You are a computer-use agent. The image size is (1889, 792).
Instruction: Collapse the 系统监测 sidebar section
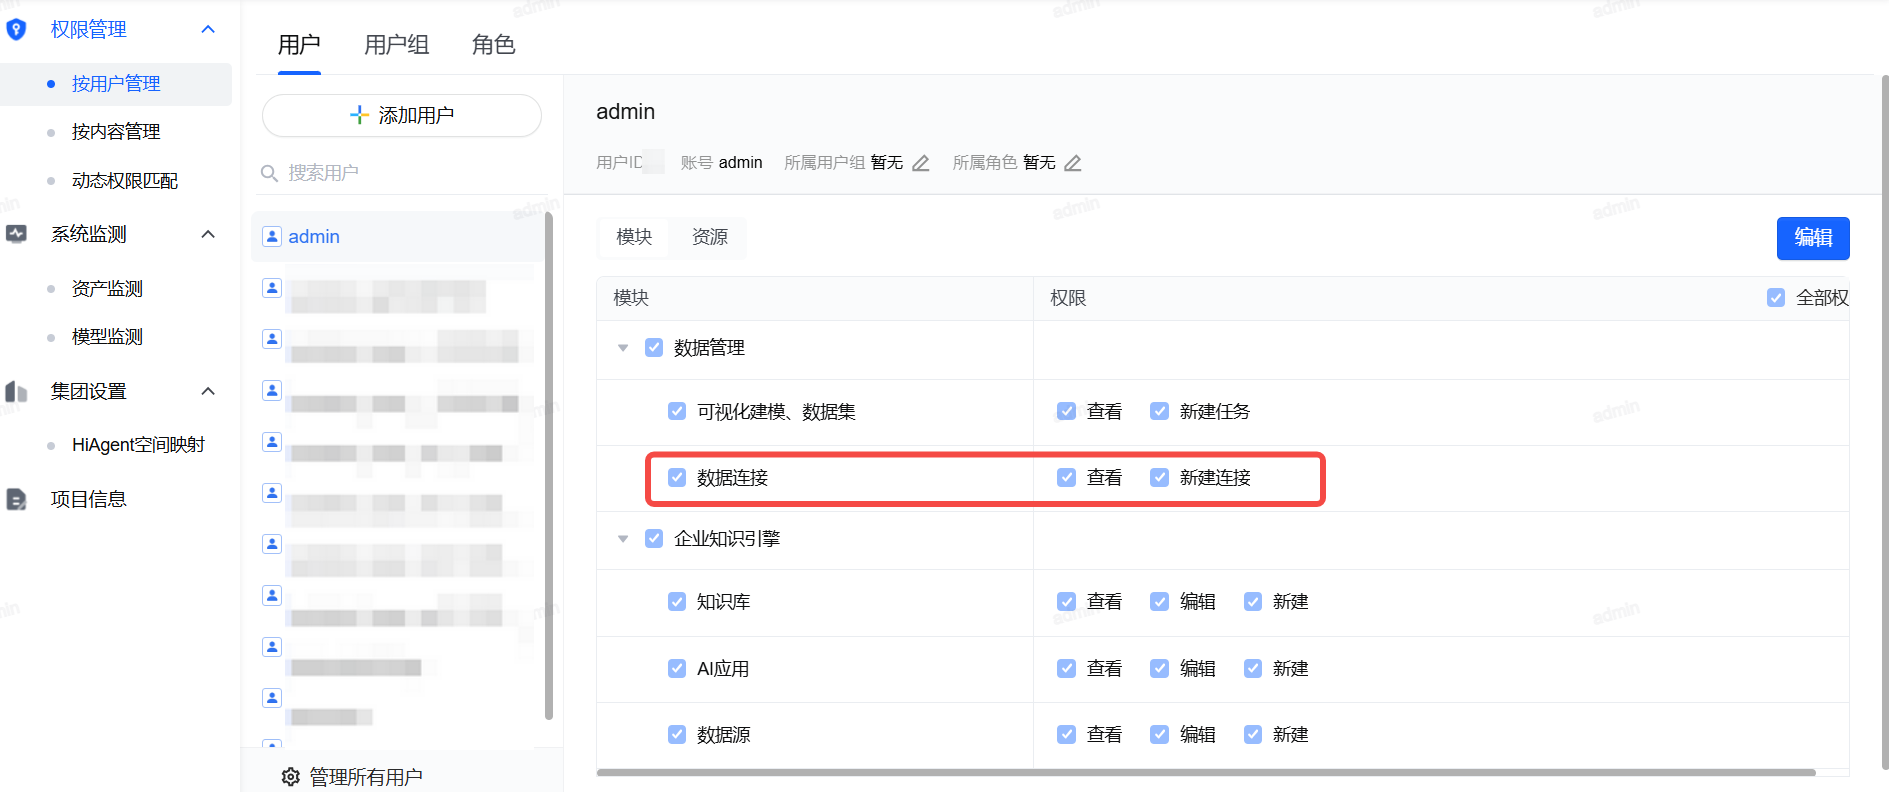tap(208, 234)
